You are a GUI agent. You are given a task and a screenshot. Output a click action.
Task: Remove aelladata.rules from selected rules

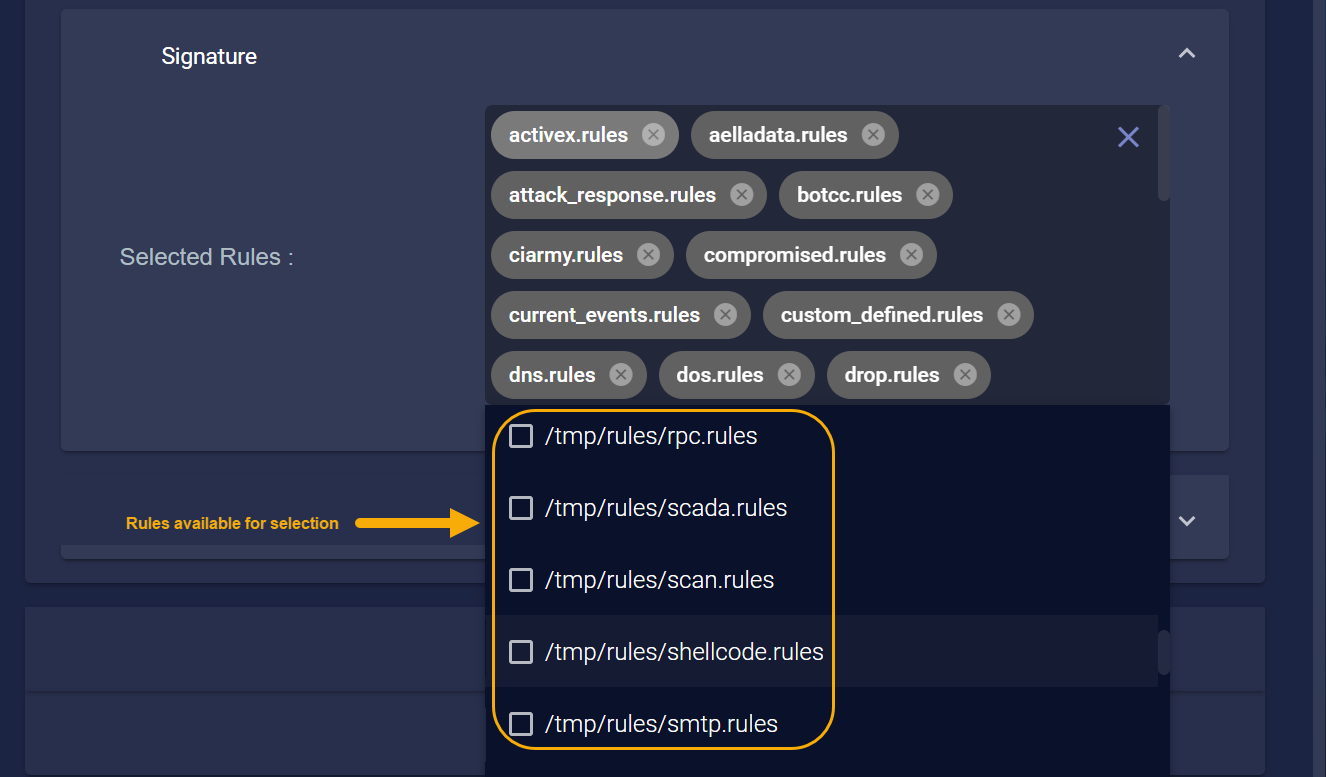pos(873,135)
